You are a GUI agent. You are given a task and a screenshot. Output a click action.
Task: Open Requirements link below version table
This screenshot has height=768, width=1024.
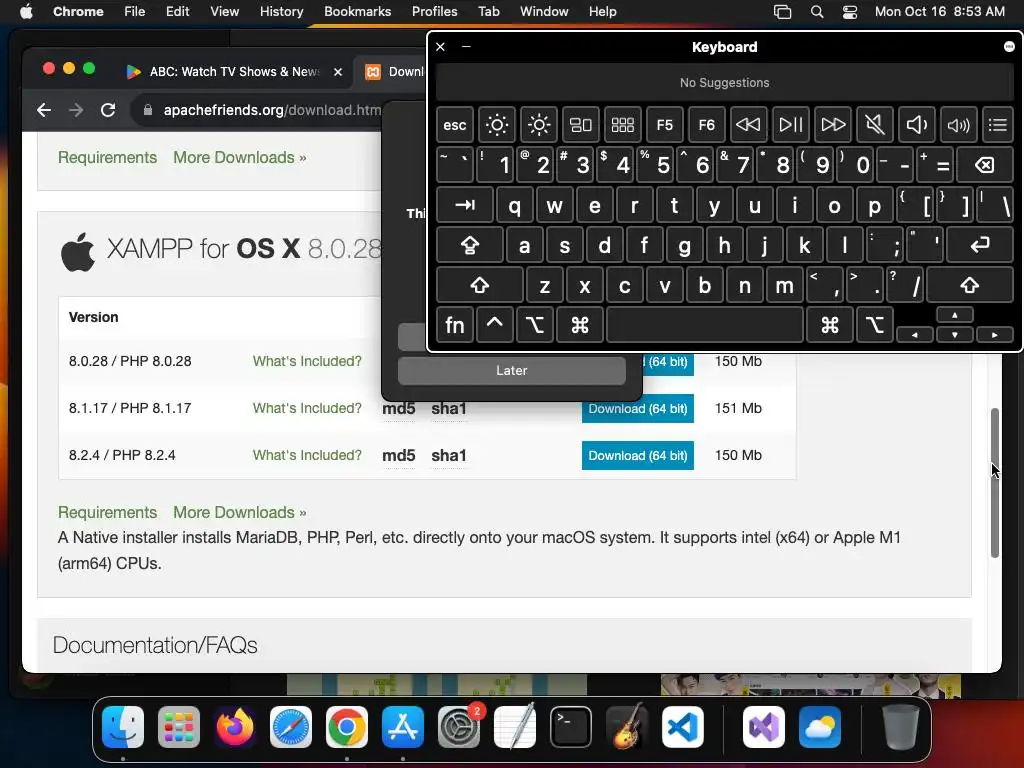107,513
